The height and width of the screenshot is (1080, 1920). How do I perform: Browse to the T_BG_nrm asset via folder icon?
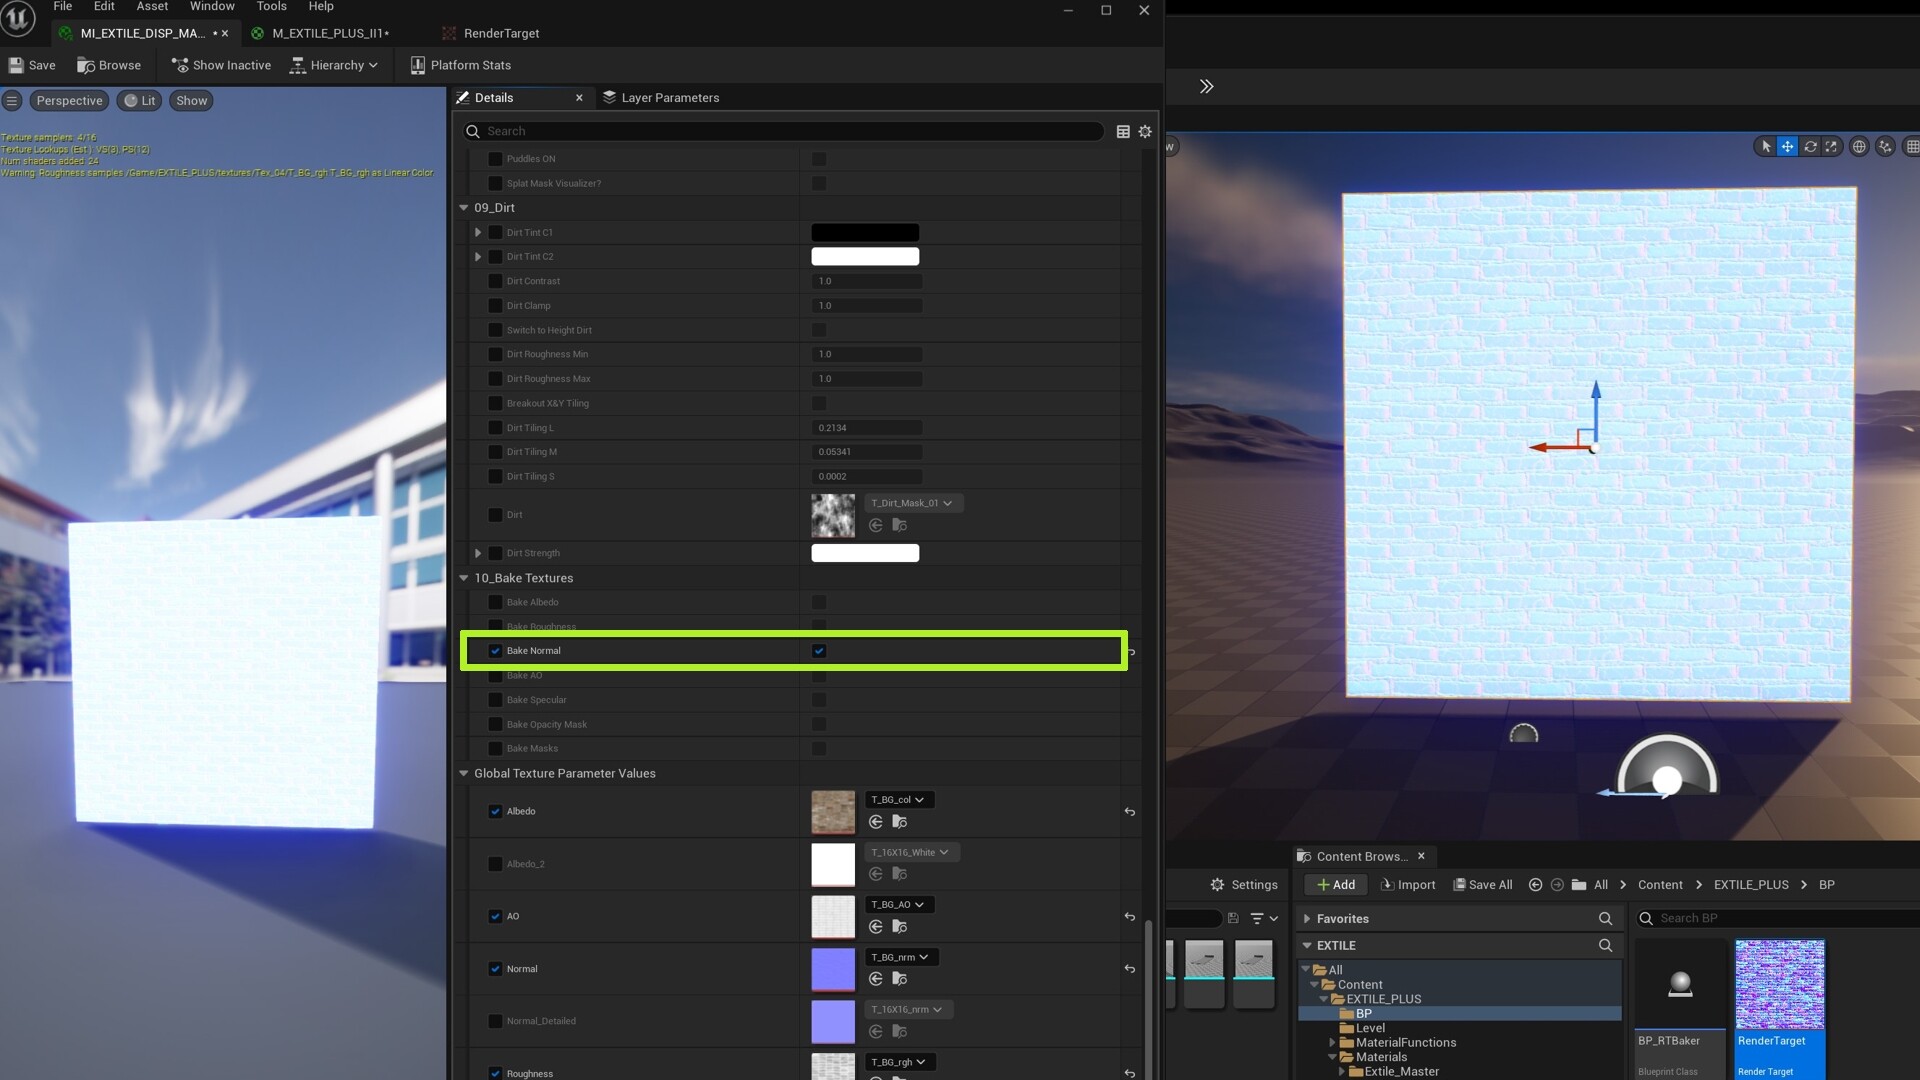pyautogui.click(x=899, y=979)
